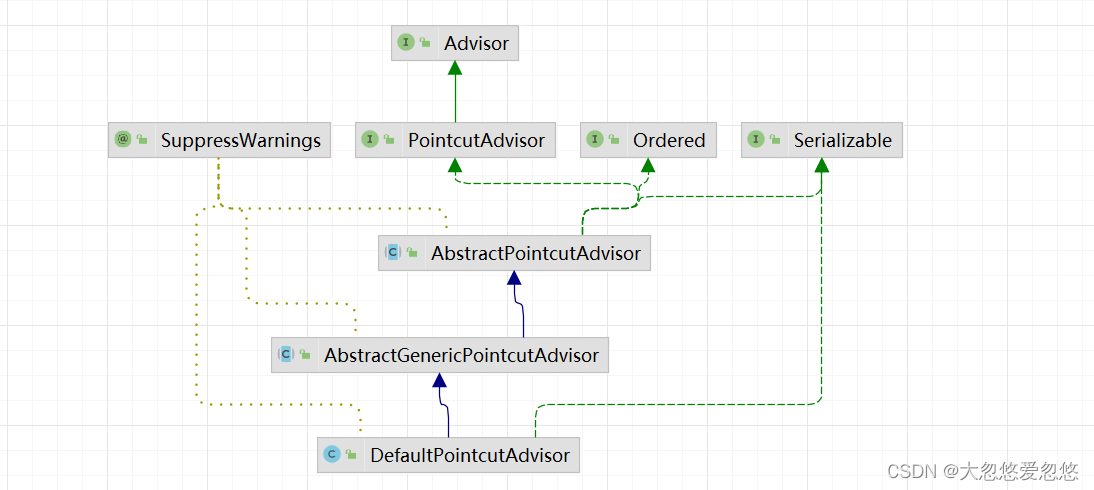
Task: Click the @ annotation icon on SuppressWarnings
Action: point(123,140)
